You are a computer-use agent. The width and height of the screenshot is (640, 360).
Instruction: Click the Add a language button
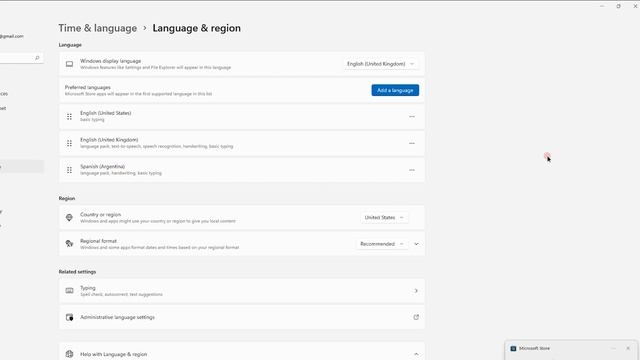pos(395,90)
